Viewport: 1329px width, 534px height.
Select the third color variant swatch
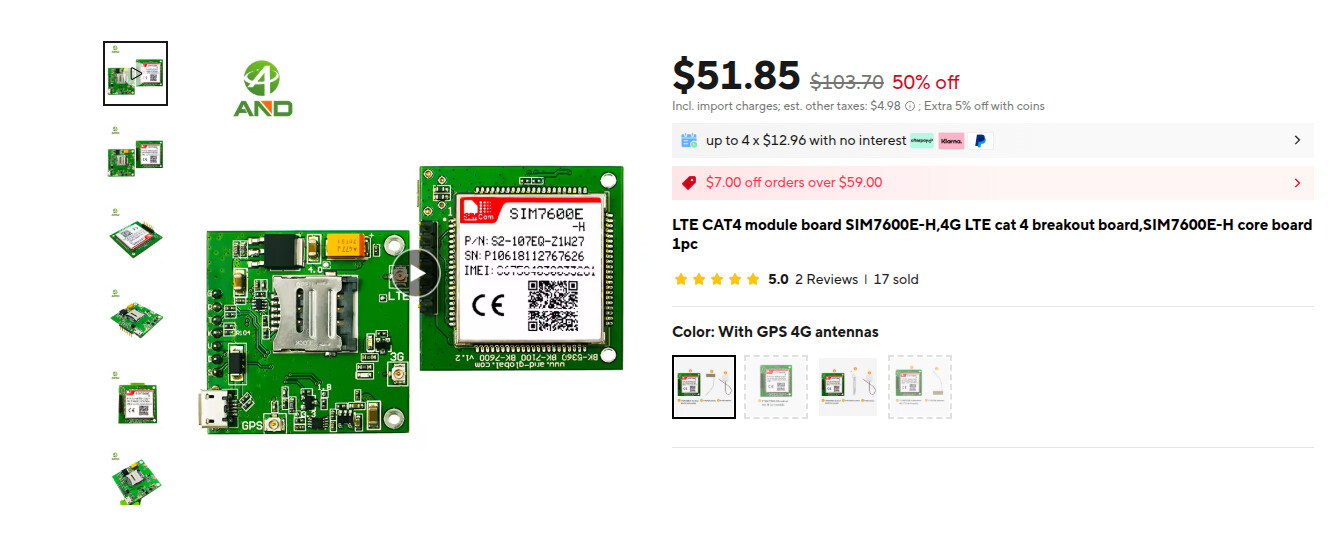(848, 387)
